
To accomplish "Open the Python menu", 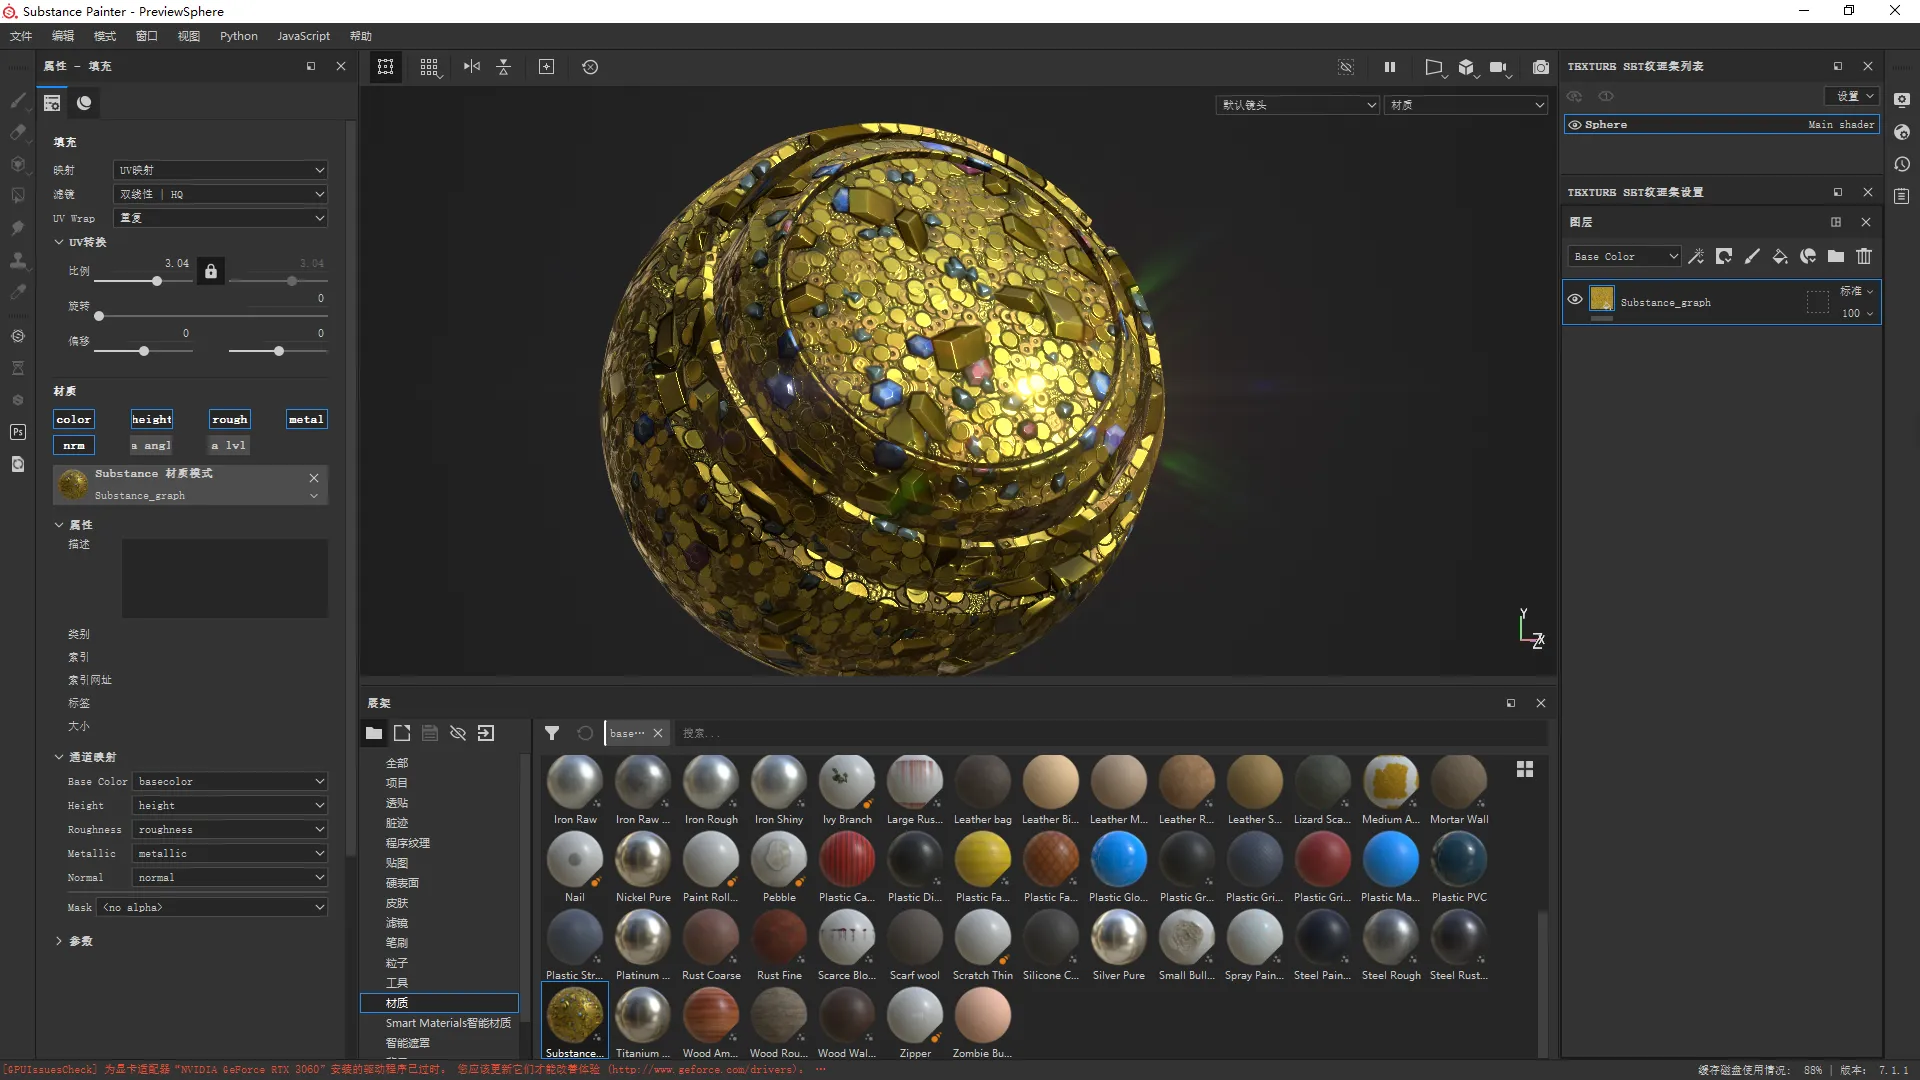I will (x=238, y=36).
